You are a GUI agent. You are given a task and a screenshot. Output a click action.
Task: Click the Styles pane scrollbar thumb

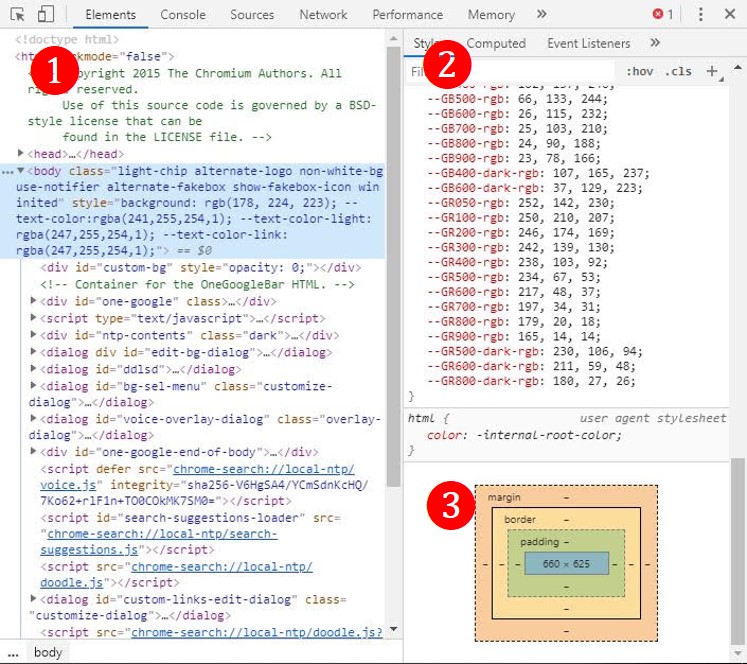pos(737,550)
